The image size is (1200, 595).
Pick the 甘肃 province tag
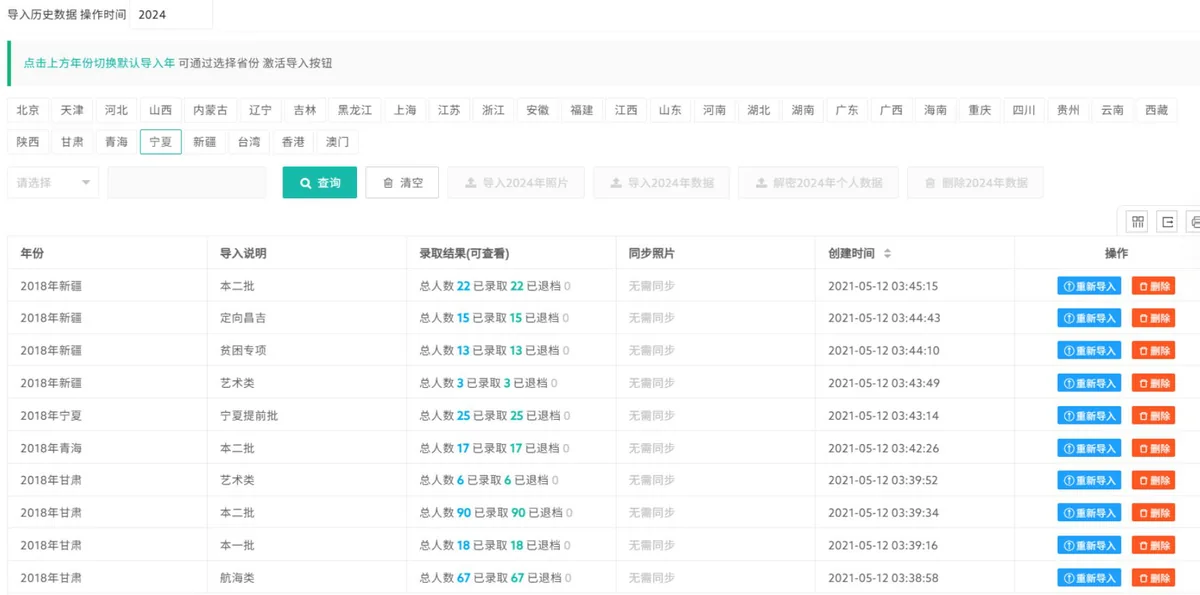click(72, 142)
